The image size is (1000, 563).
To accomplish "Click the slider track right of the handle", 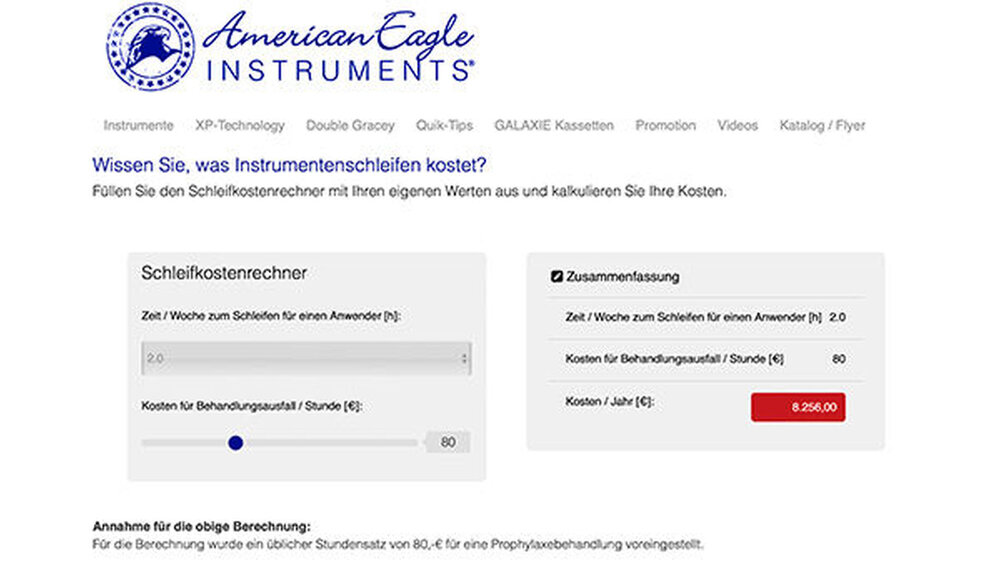I will tap(330, 442).
